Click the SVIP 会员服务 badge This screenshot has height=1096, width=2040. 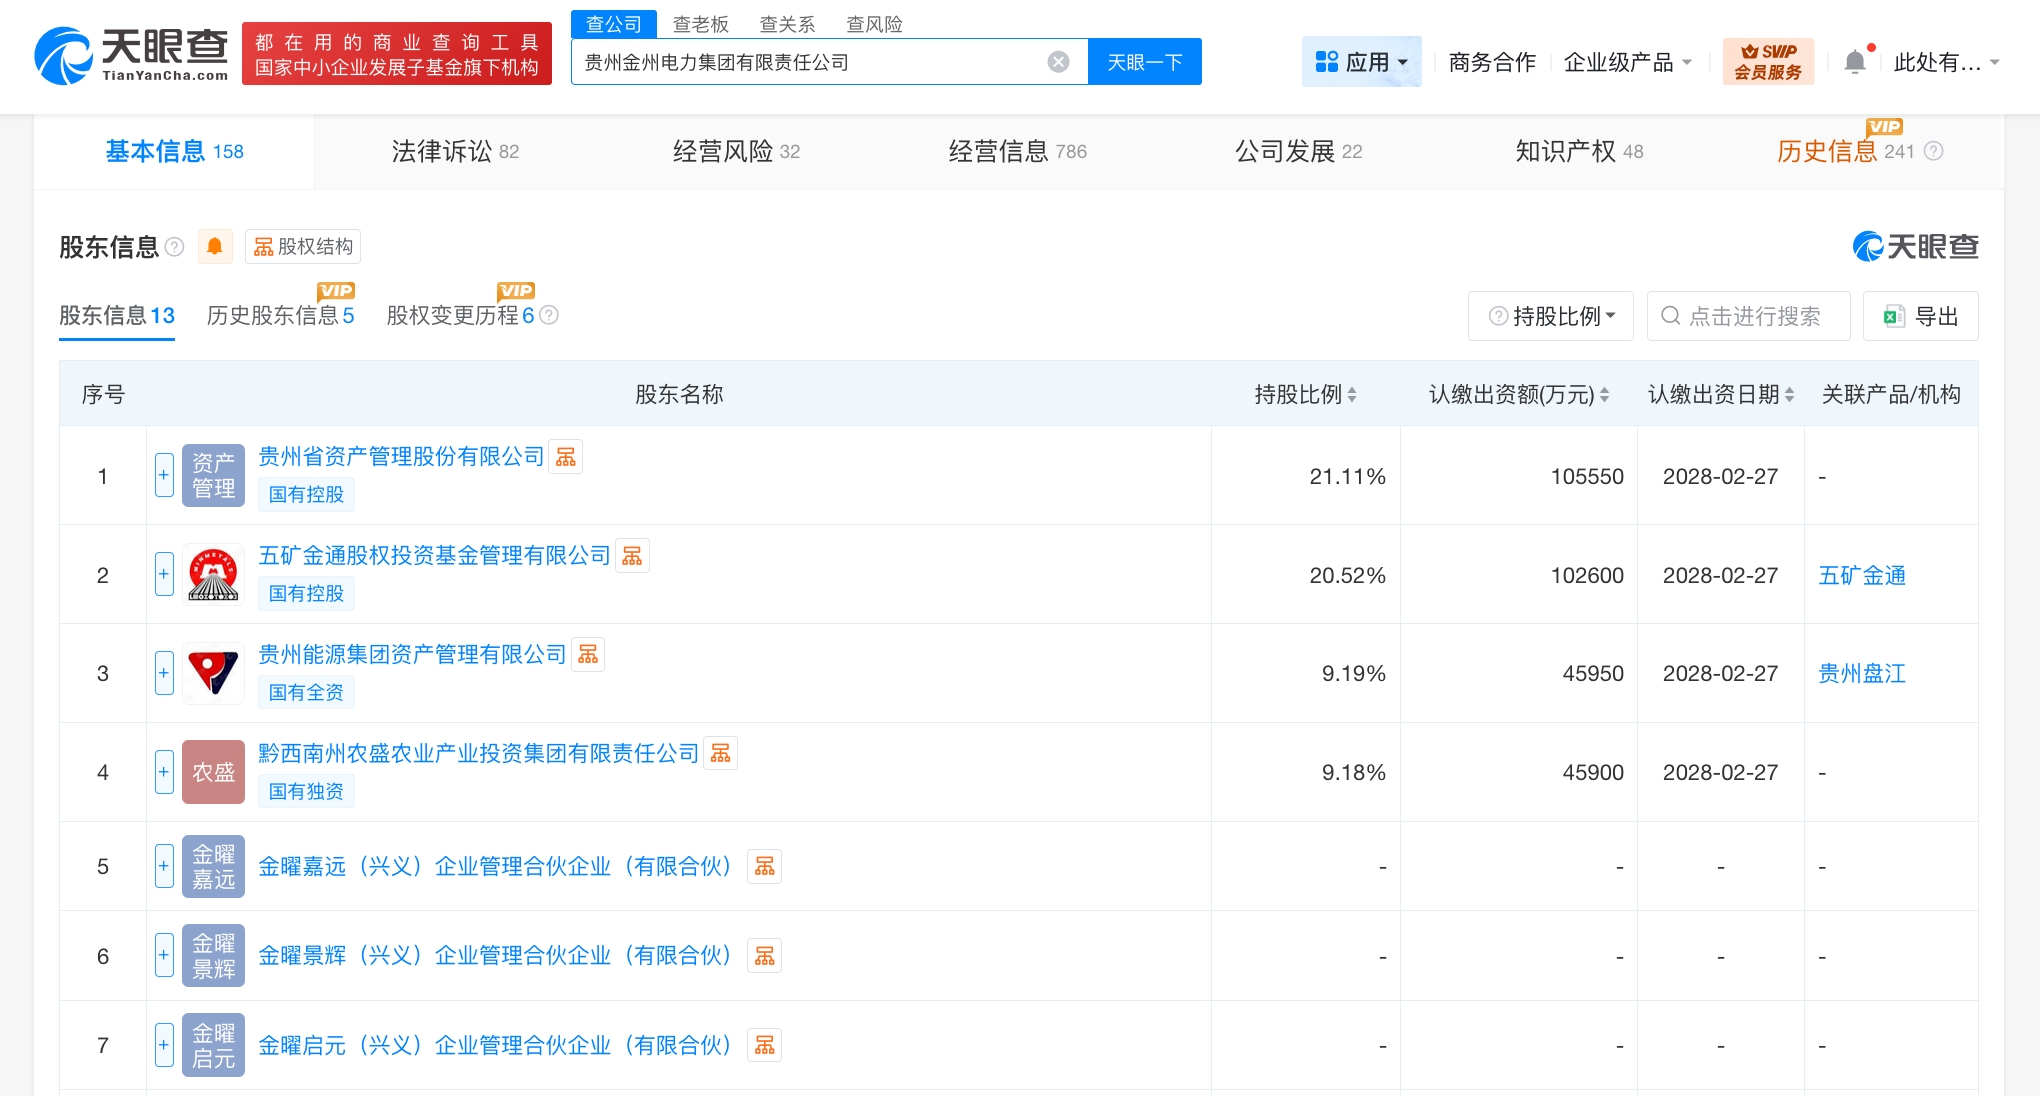(x=1768, y=62)
